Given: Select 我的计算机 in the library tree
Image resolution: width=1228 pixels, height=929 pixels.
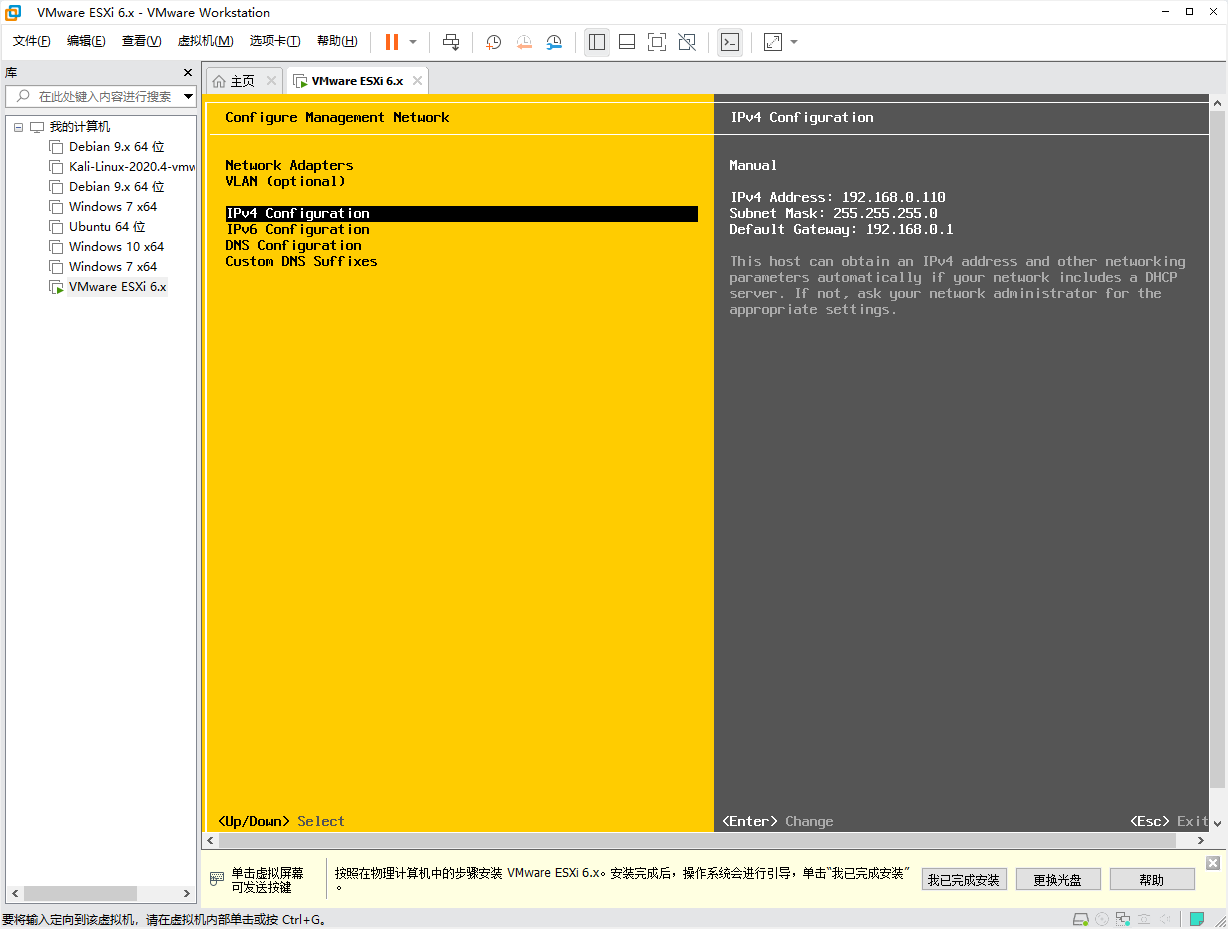Looking at the screenshot, I should coord(79,127).
